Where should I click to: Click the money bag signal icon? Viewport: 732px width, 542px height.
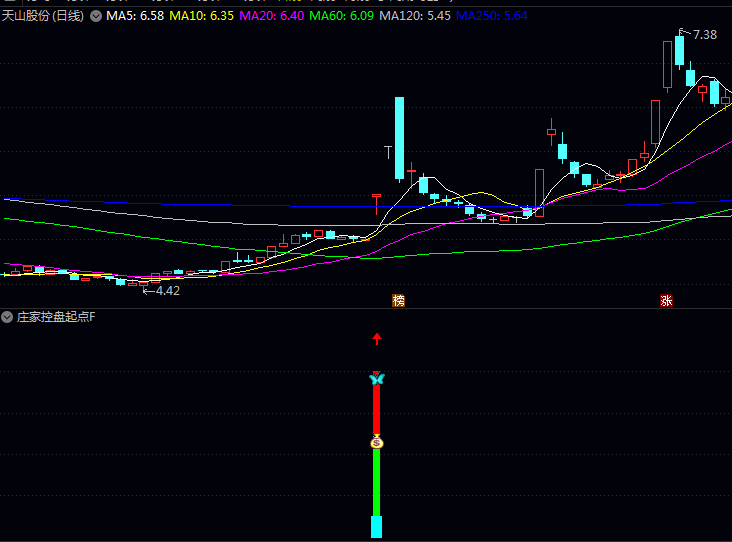(376, 442)
